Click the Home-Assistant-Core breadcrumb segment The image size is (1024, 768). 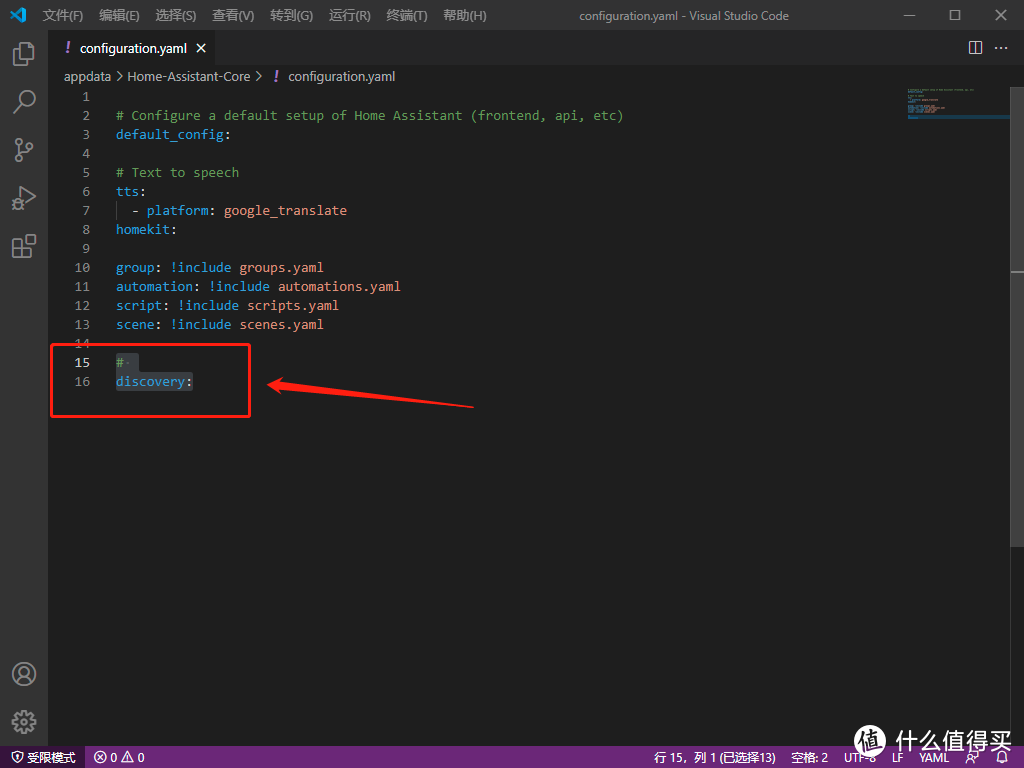coord(189,76)
